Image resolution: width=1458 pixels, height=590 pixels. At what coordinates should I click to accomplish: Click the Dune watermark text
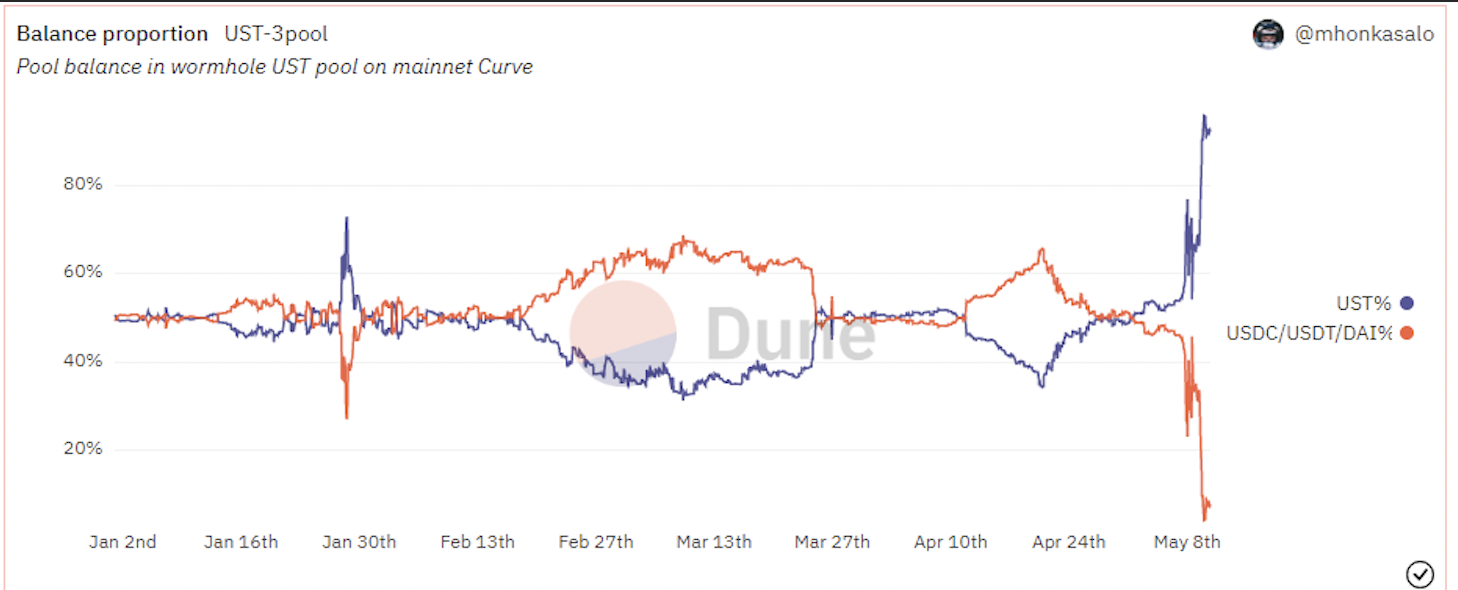click(790, 333)
